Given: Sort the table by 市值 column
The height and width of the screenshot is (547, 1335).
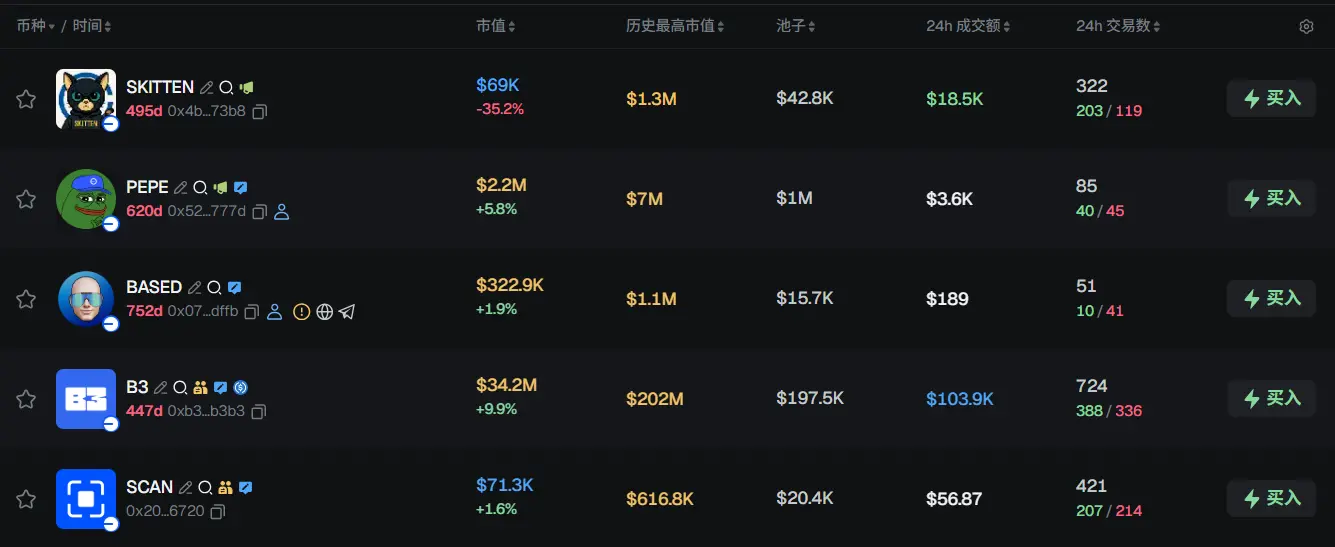Looking at the screenshot, I should (496, 26).
